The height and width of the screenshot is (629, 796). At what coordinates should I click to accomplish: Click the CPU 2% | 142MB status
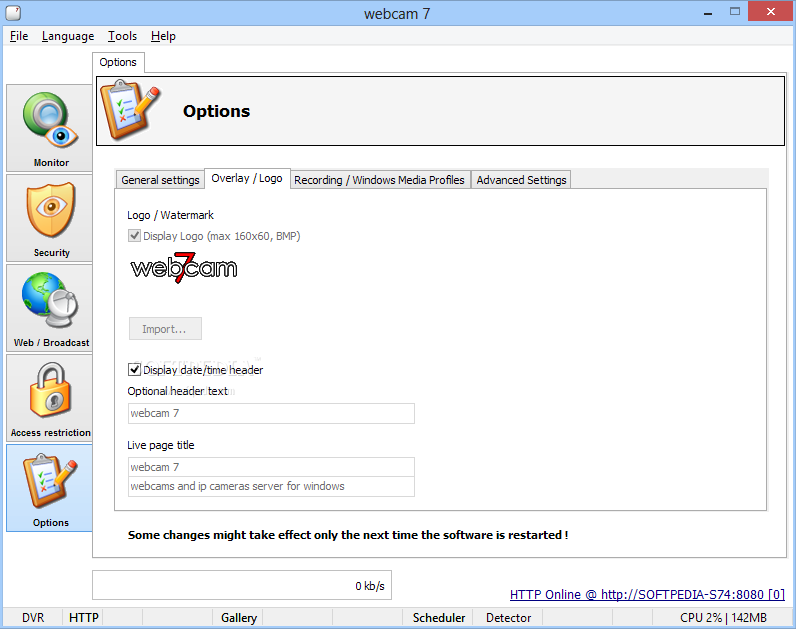tap(723, 617)
